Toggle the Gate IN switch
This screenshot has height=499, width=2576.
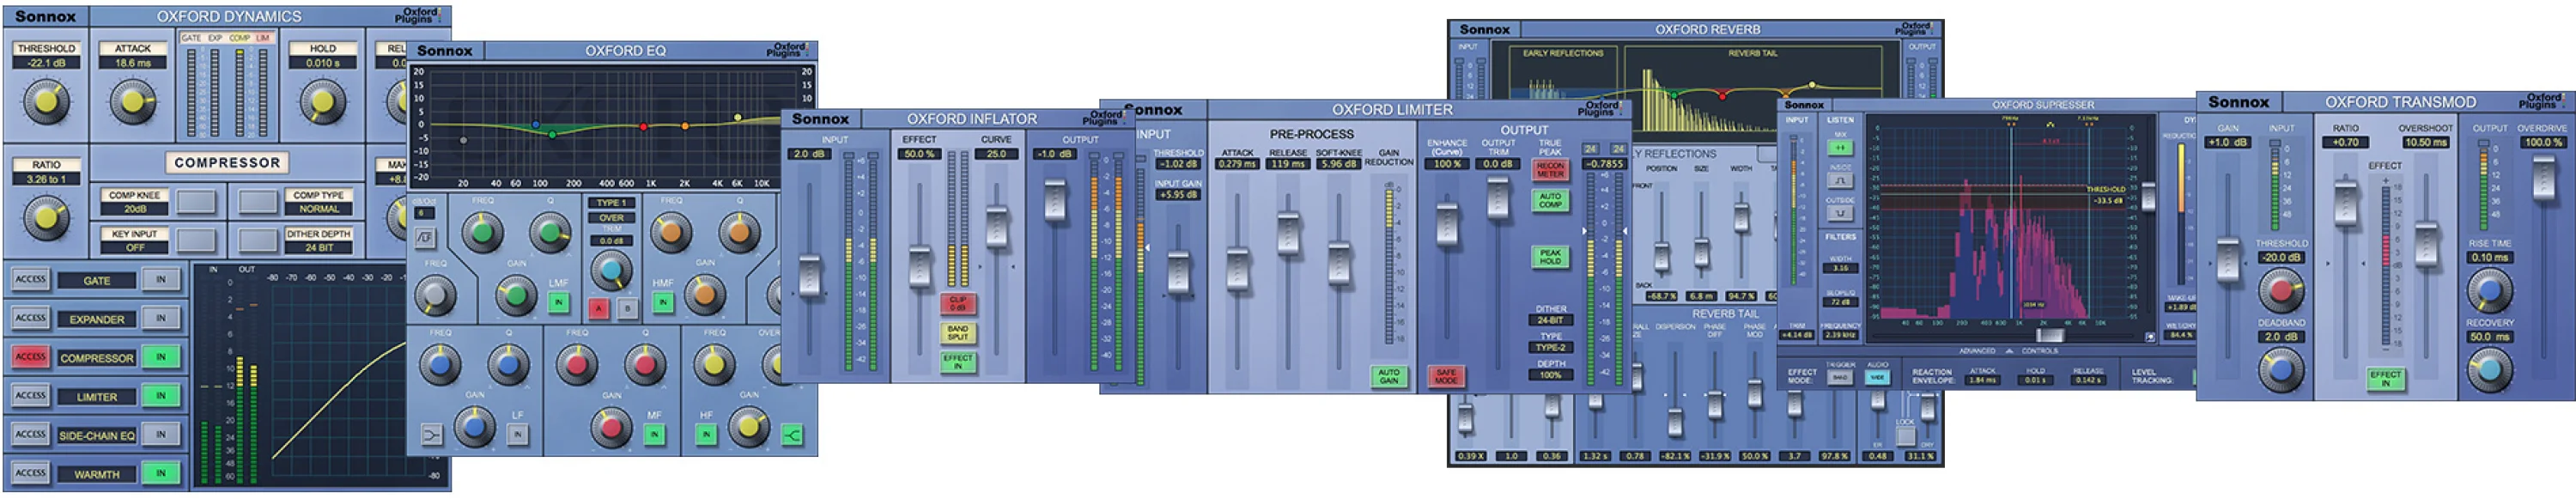click(x=161, y=280)
